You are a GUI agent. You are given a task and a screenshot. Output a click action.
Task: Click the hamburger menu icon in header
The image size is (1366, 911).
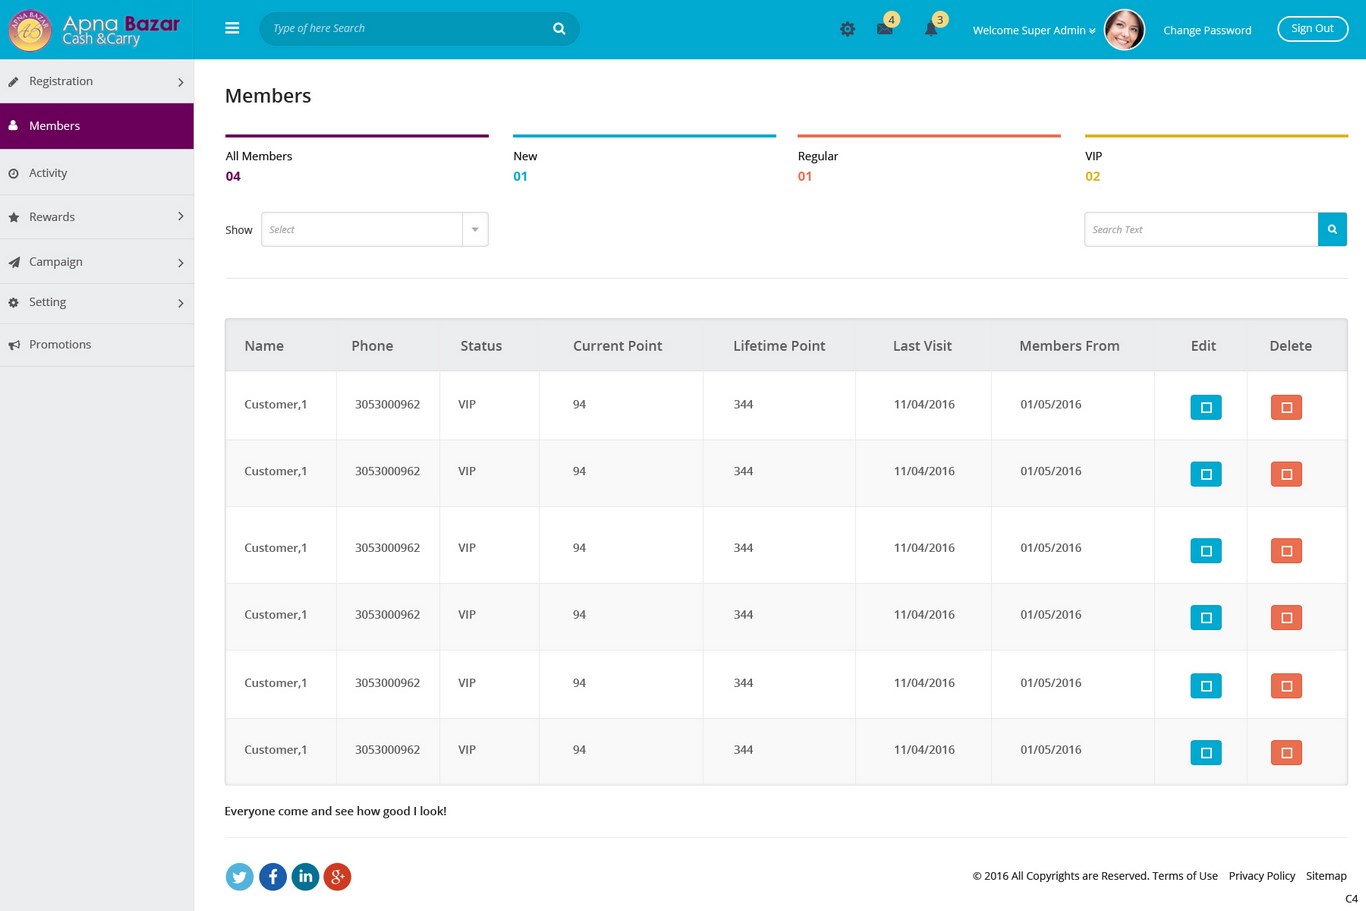232,28
